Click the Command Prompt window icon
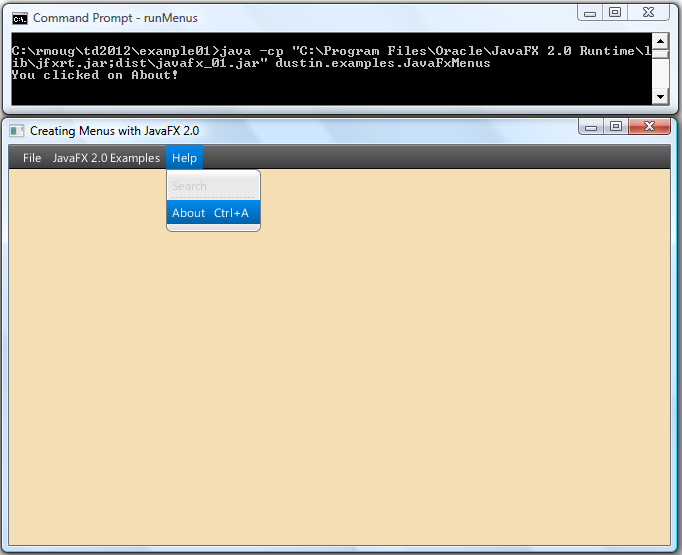682x555 pixels. (x=20, y=18)
